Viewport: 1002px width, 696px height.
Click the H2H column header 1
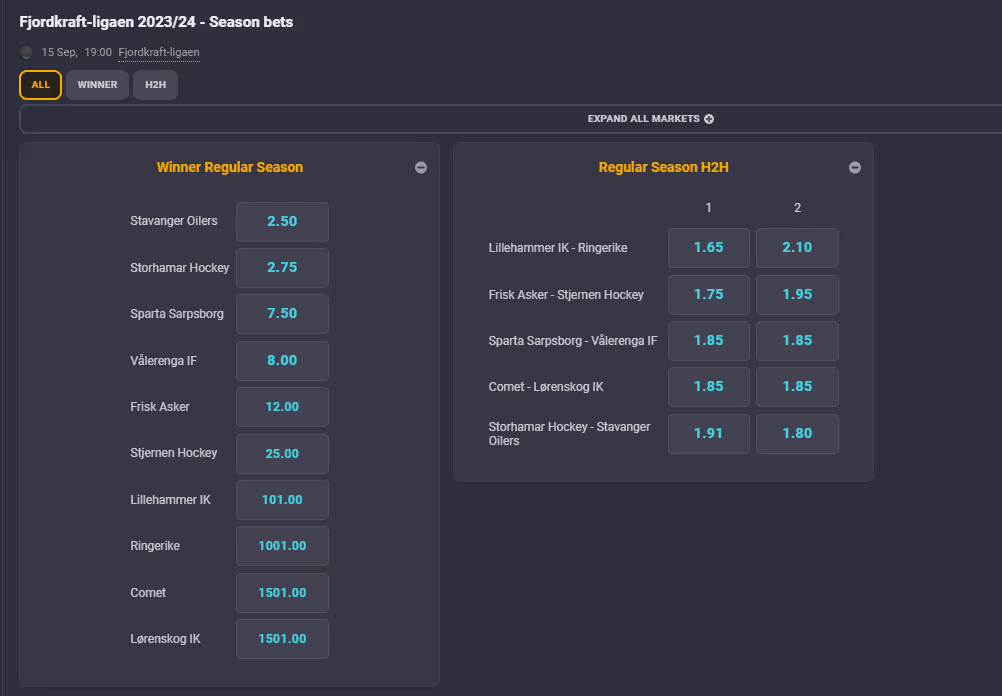pyautogui.click(x=708, y=208)
